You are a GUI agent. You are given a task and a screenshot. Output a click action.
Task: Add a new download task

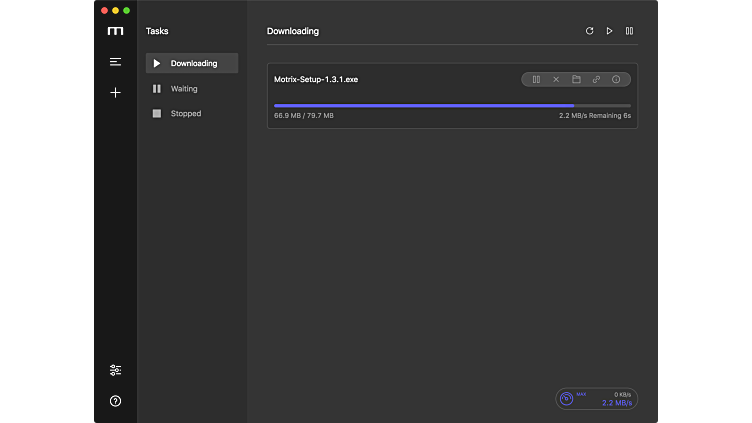click(115, 93)
